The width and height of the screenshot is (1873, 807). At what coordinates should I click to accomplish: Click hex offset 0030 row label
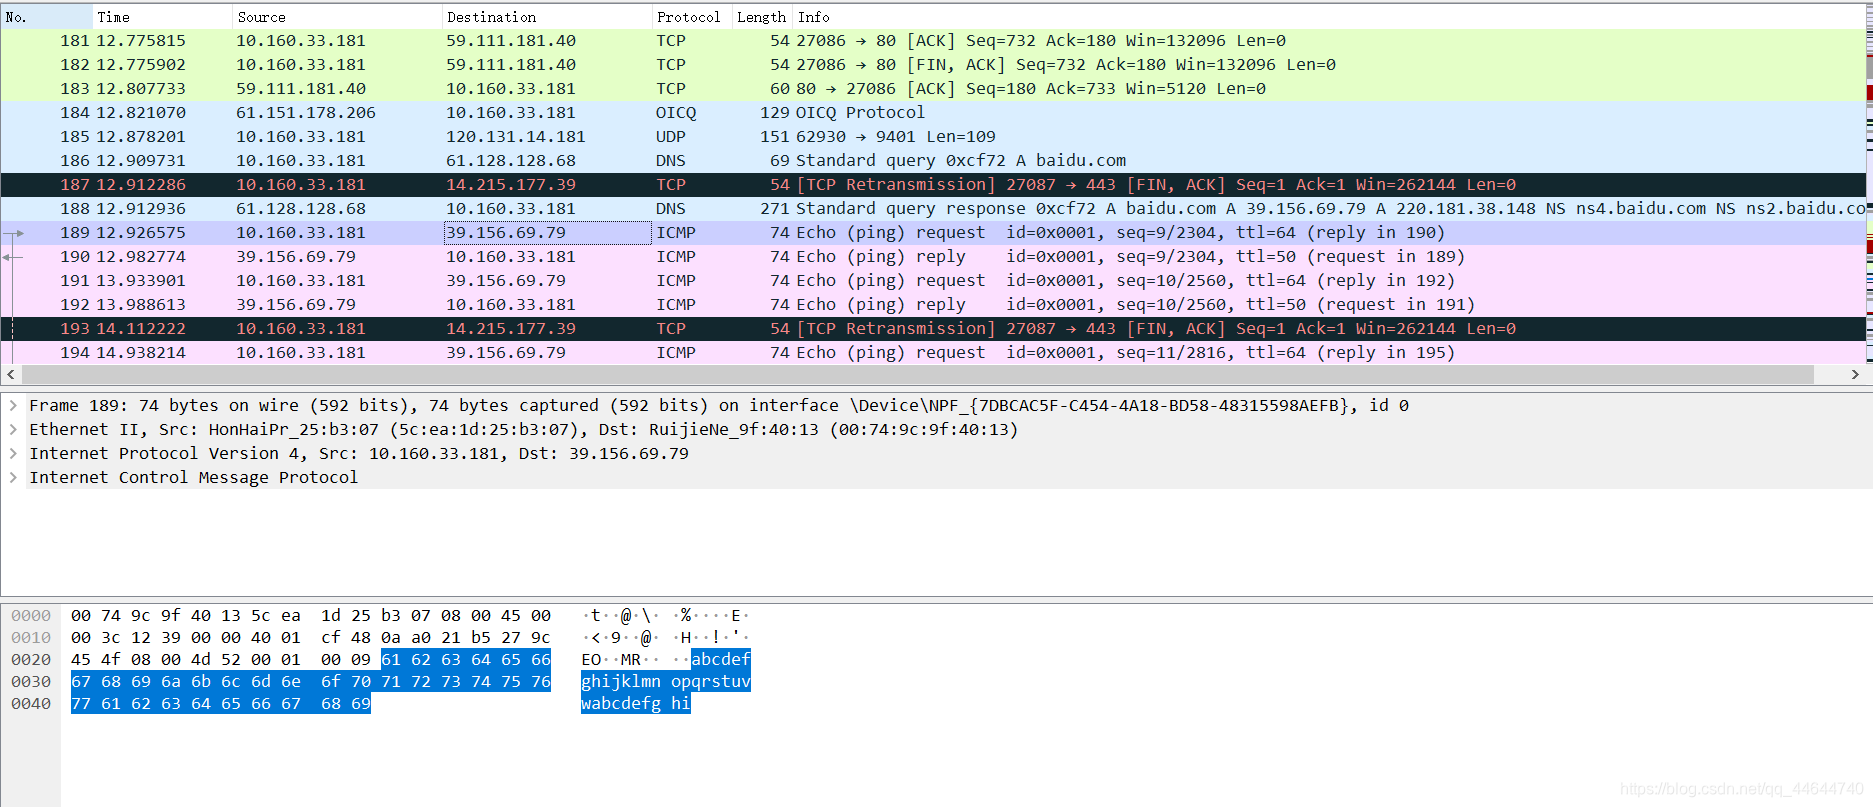31,682
